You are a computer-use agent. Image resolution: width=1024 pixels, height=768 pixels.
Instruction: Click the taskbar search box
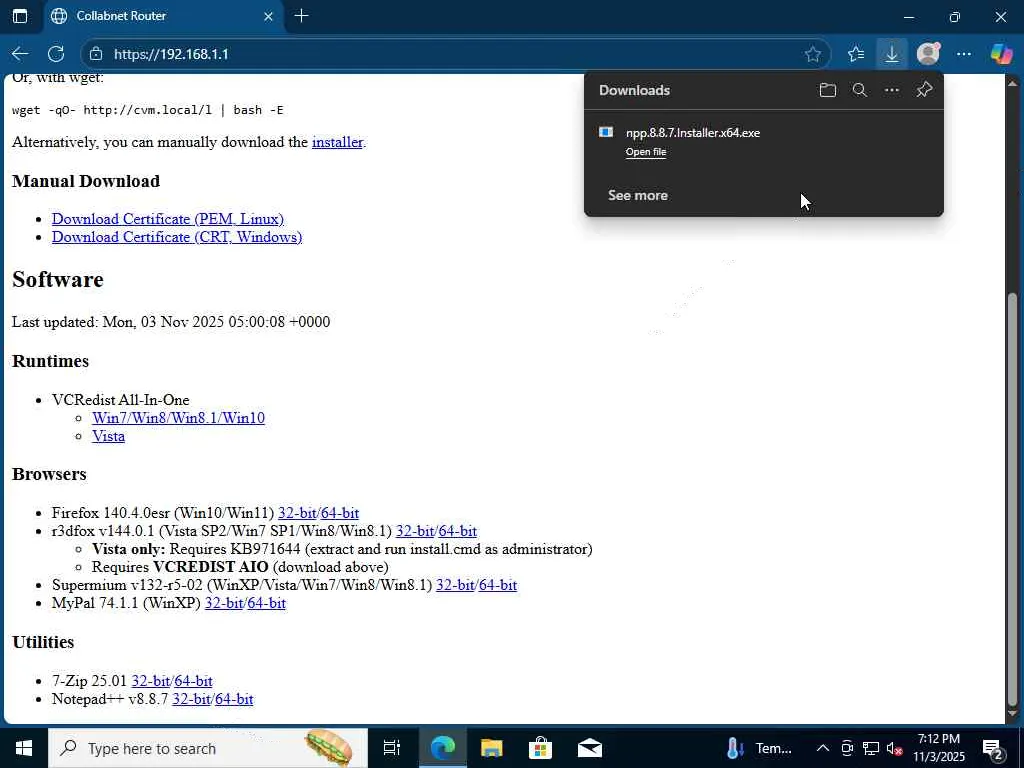(x=208, y=748)
